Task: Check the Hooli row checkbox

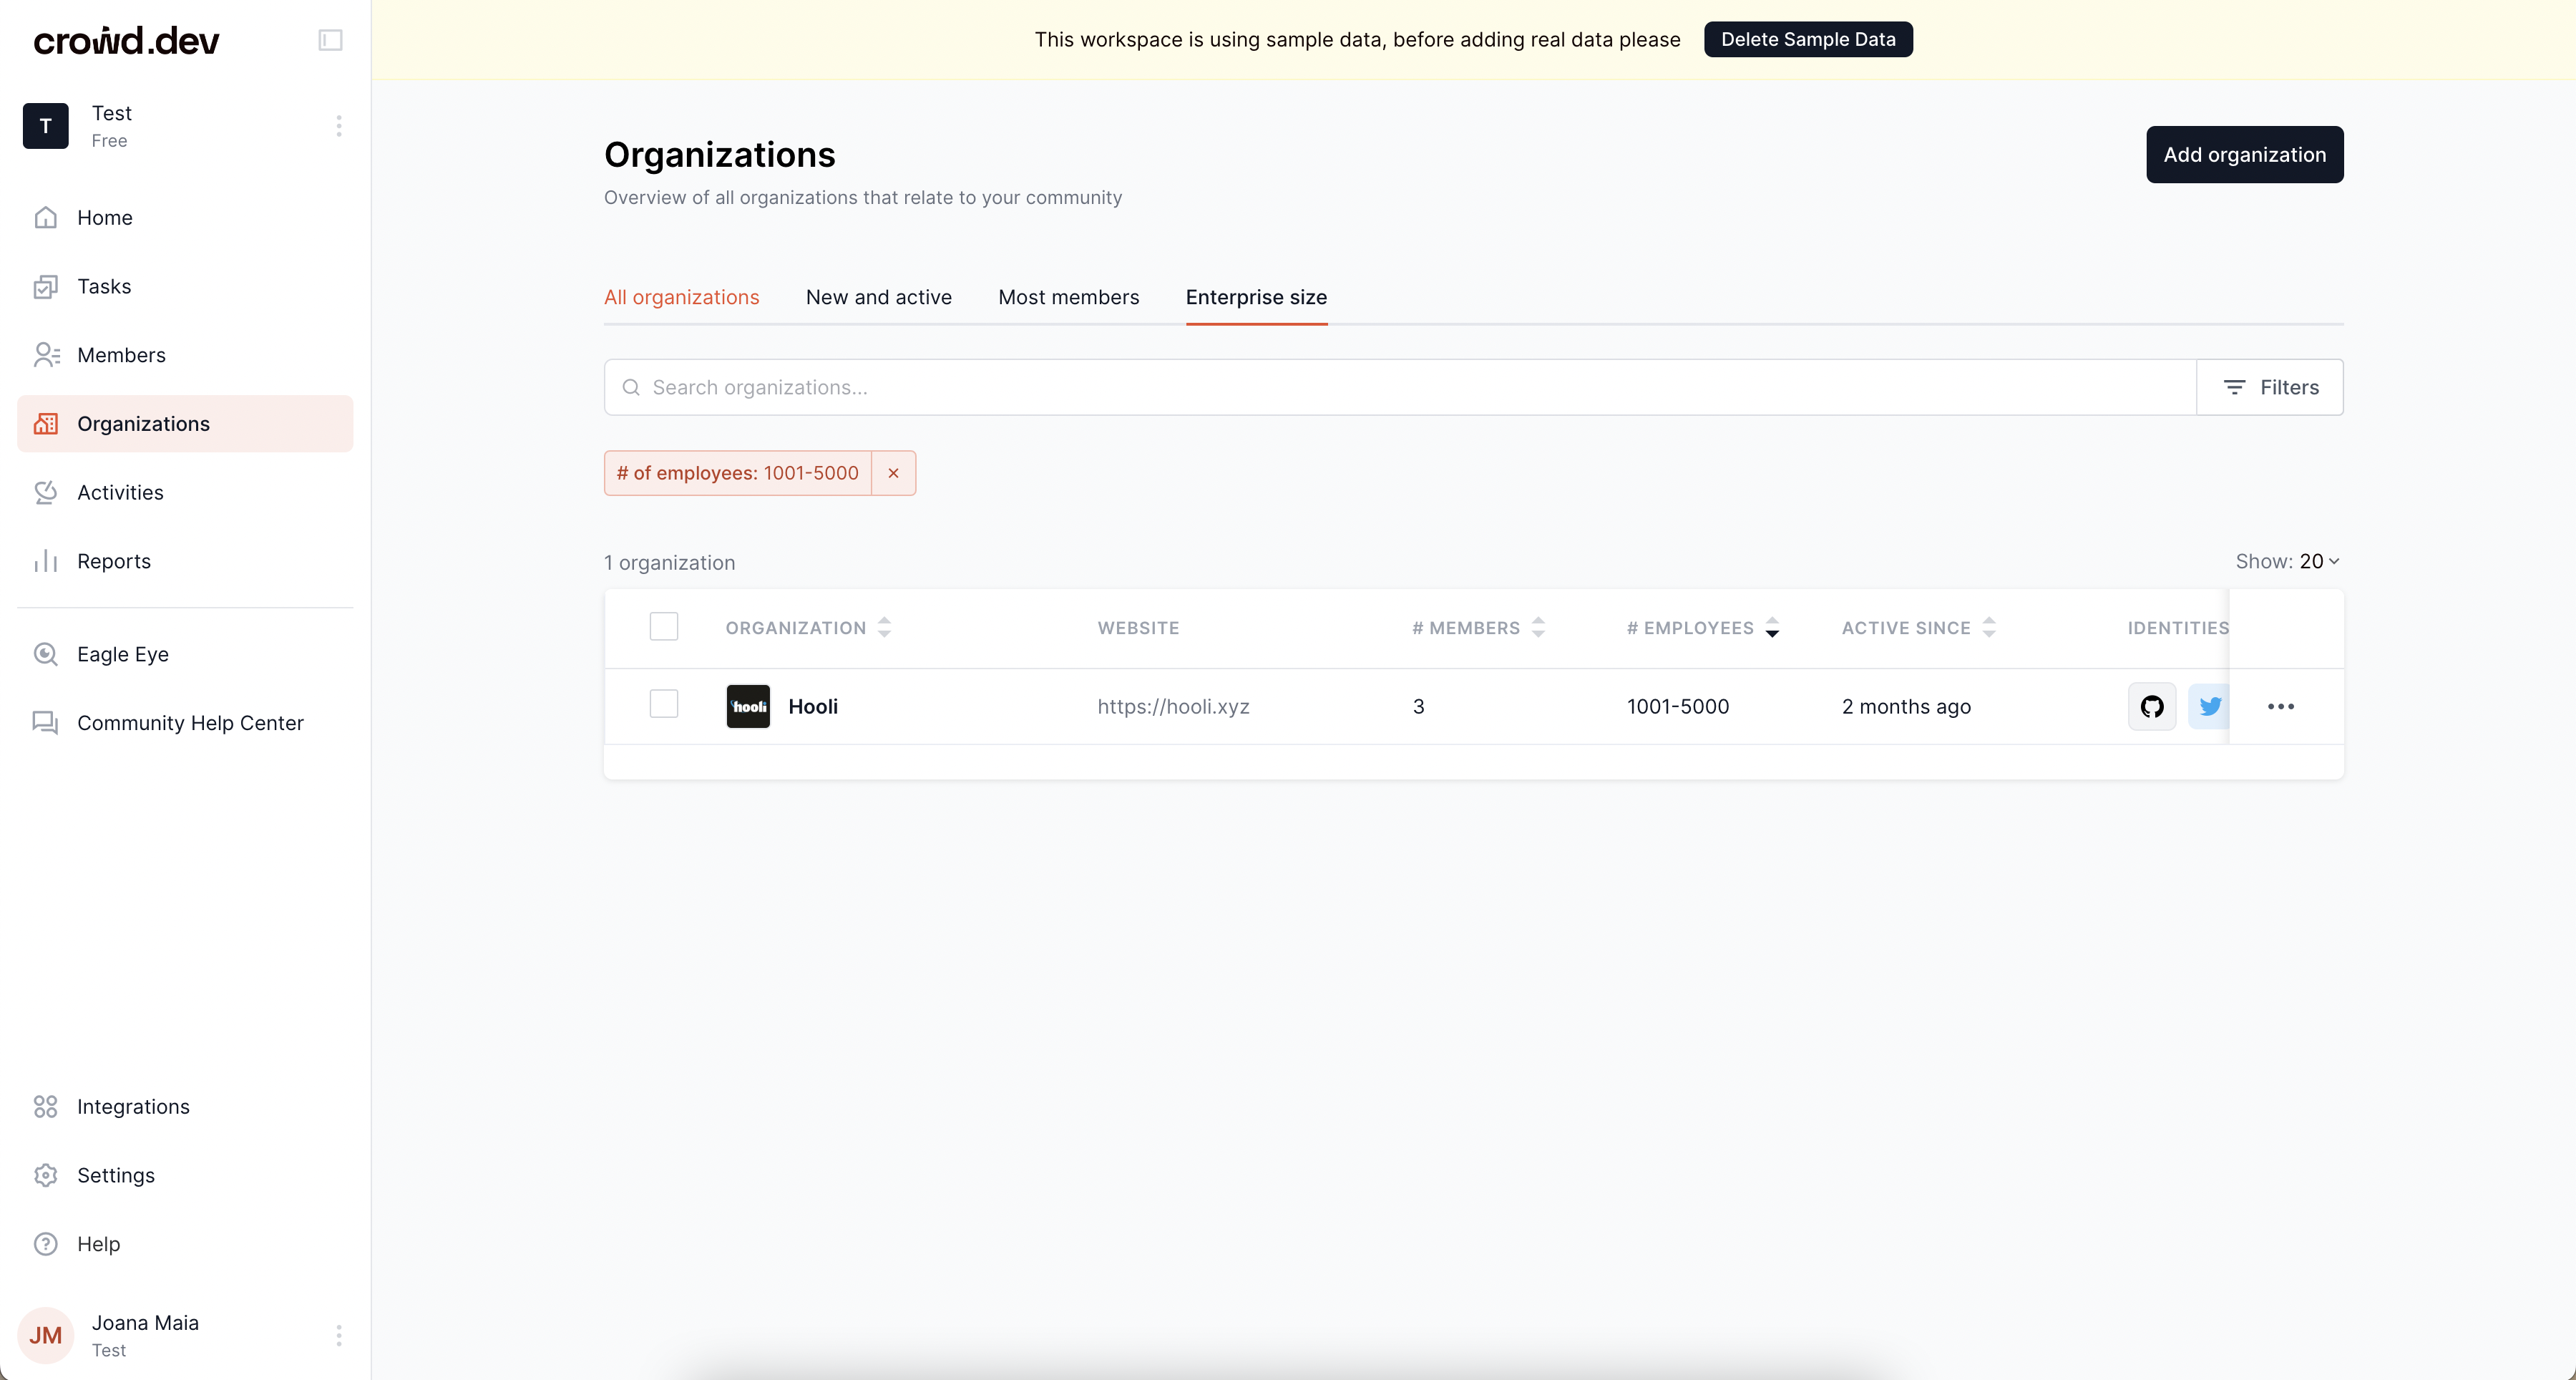Action: [x=664, y=704]
